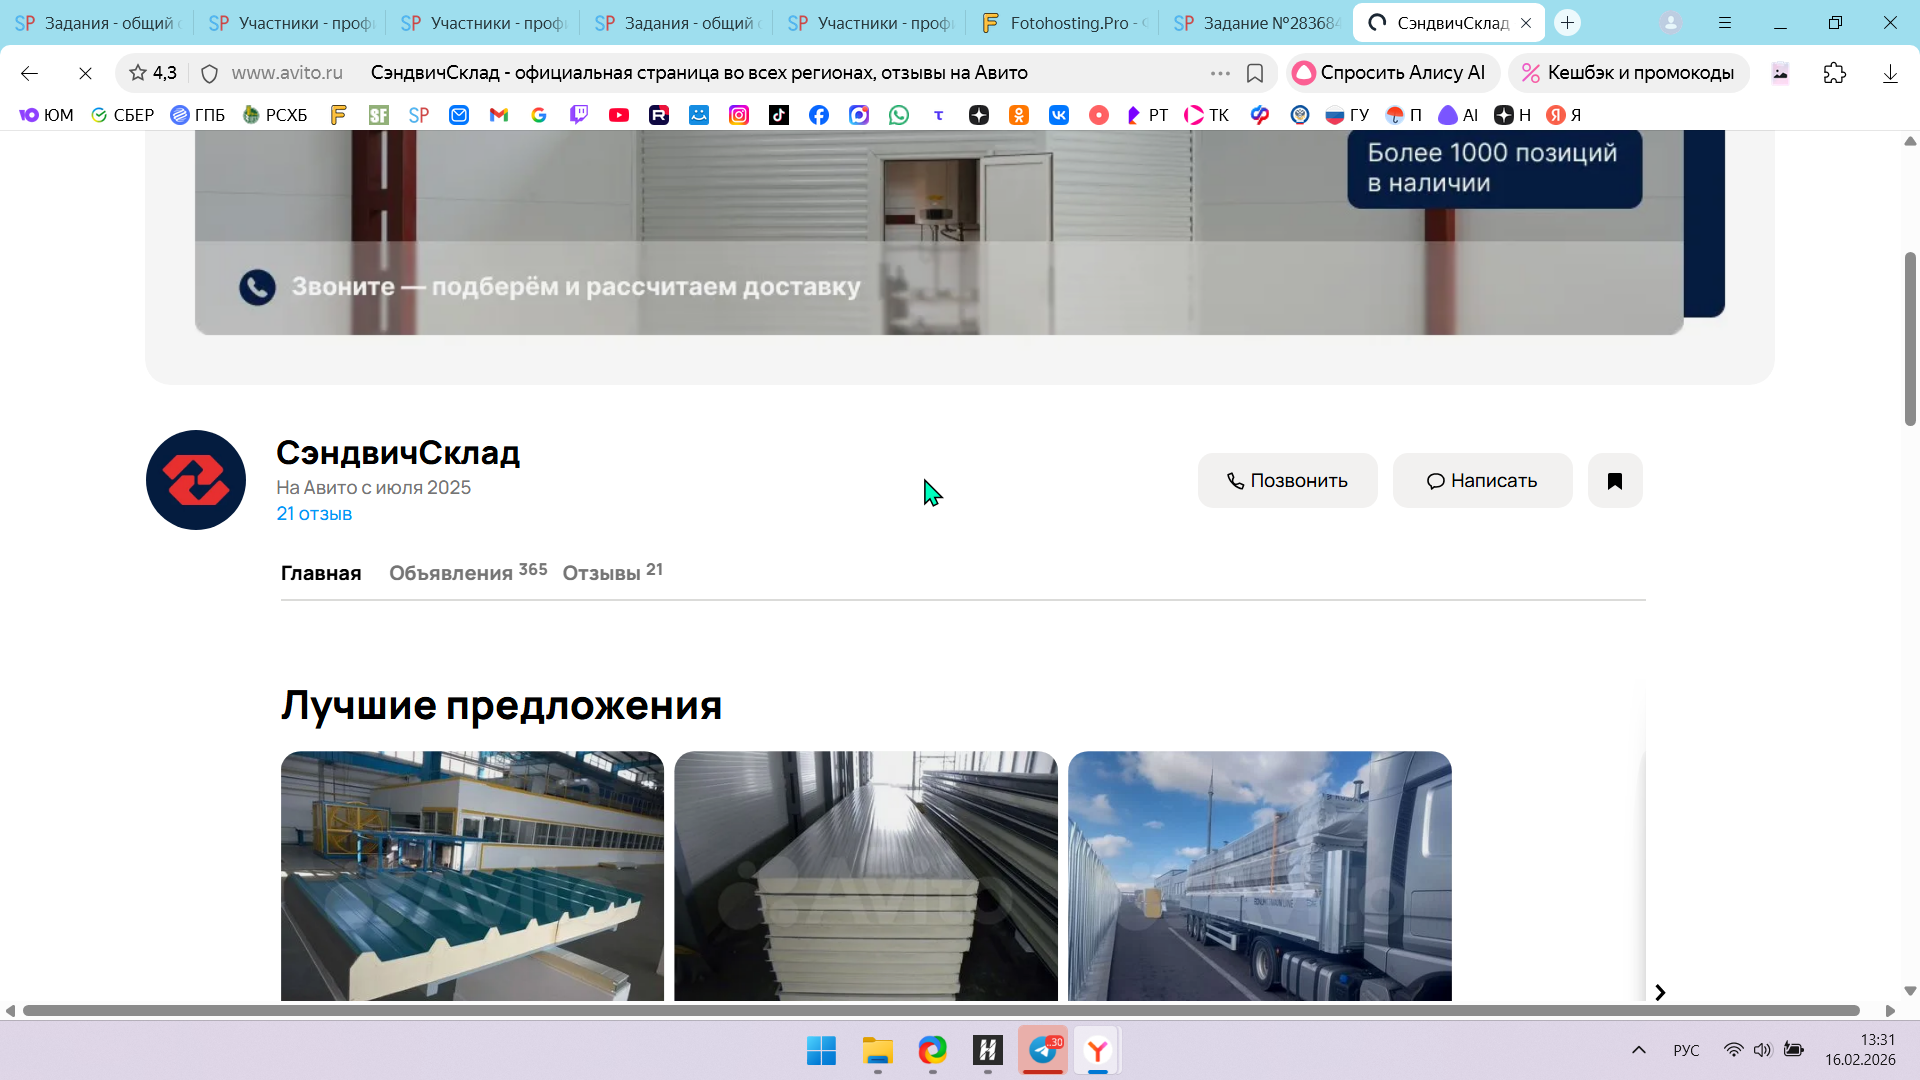Screen dimensions: 1920x1080
Task: Open the truck offer thumbnail
Action: (1259, 875)
